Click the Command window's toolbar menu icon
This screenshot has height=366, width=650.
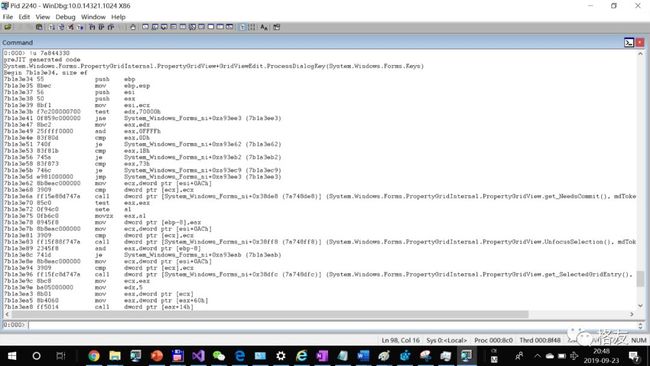[x=629, y=42]
